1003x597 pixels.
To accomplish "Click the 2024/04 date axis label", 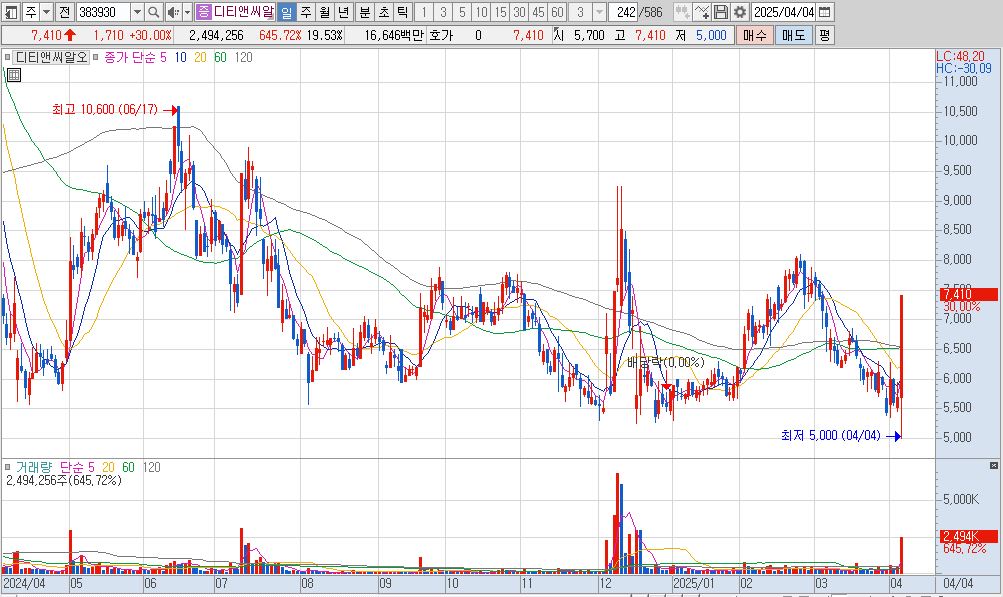I will pyautogui.click(x=24, y=584).
